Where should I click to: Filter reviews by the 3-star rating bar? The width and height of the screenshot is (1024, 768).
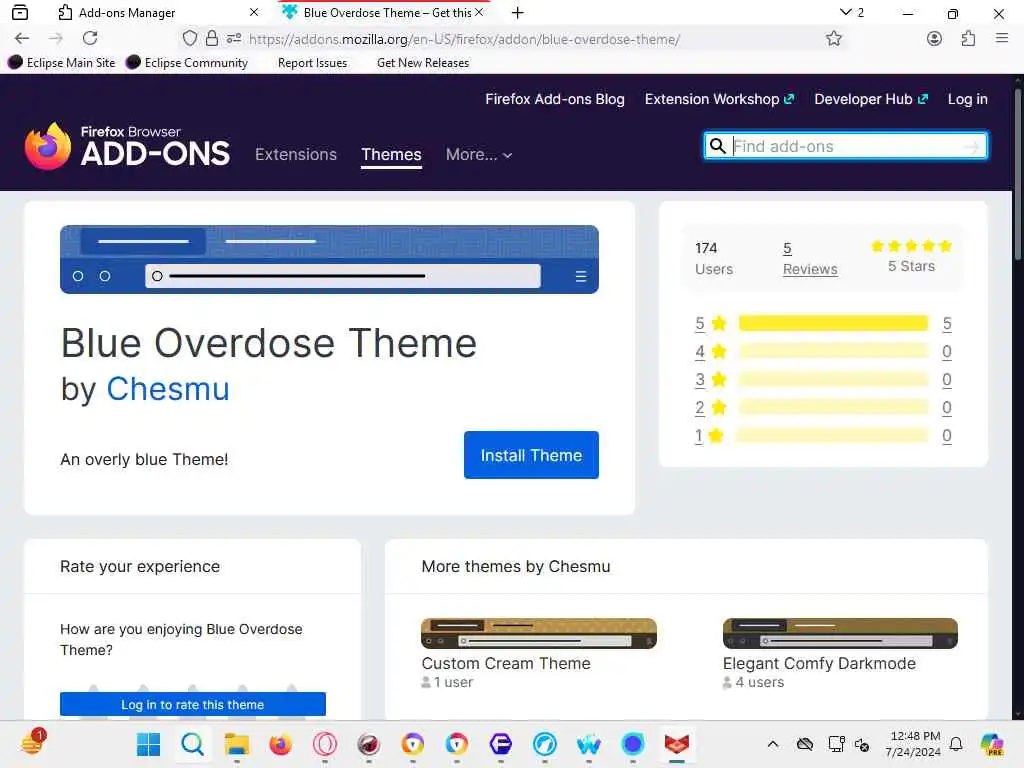click(833, 379)
